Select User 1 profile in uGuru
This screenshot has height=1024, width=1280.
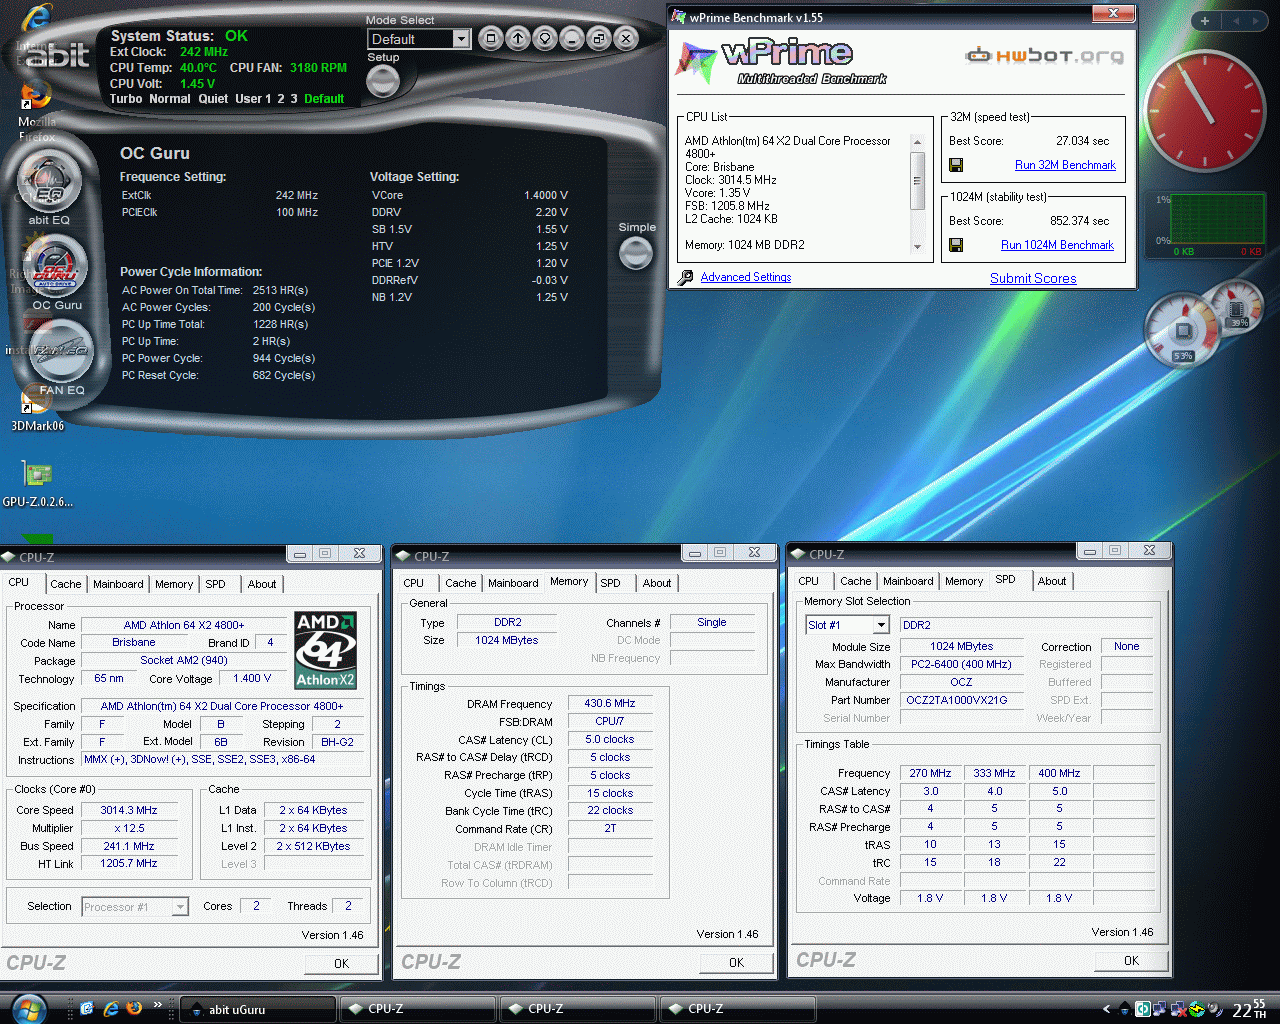252,99
